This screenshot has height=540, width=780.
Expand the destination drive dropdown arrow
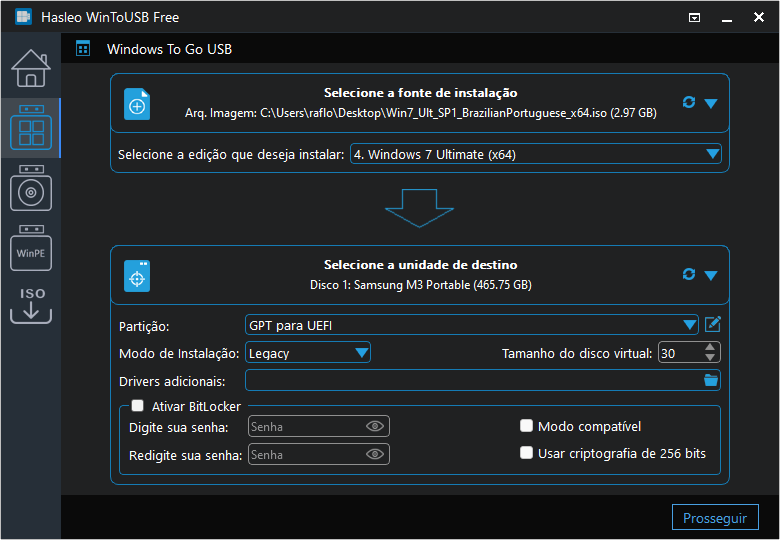[711, 275]
